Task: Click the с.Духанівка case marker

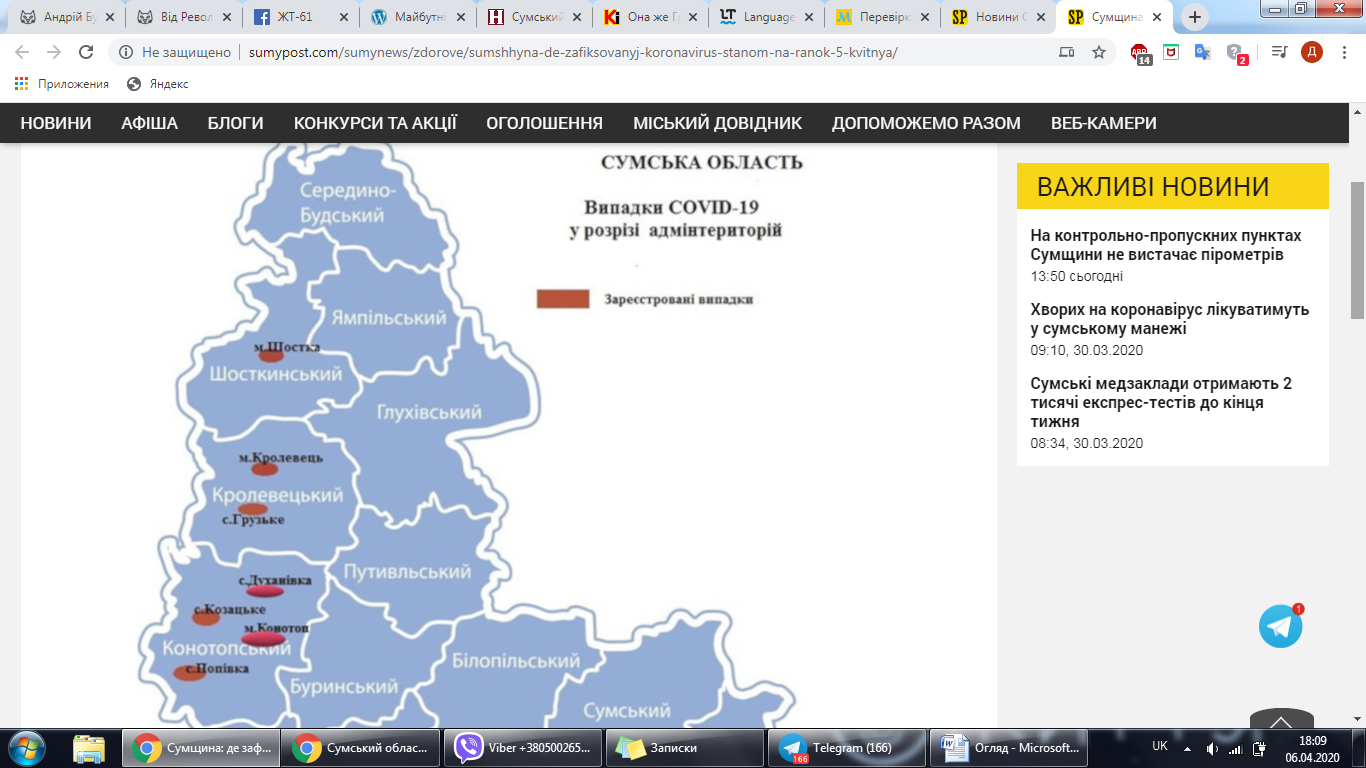Action: click(x=266, y=591)
